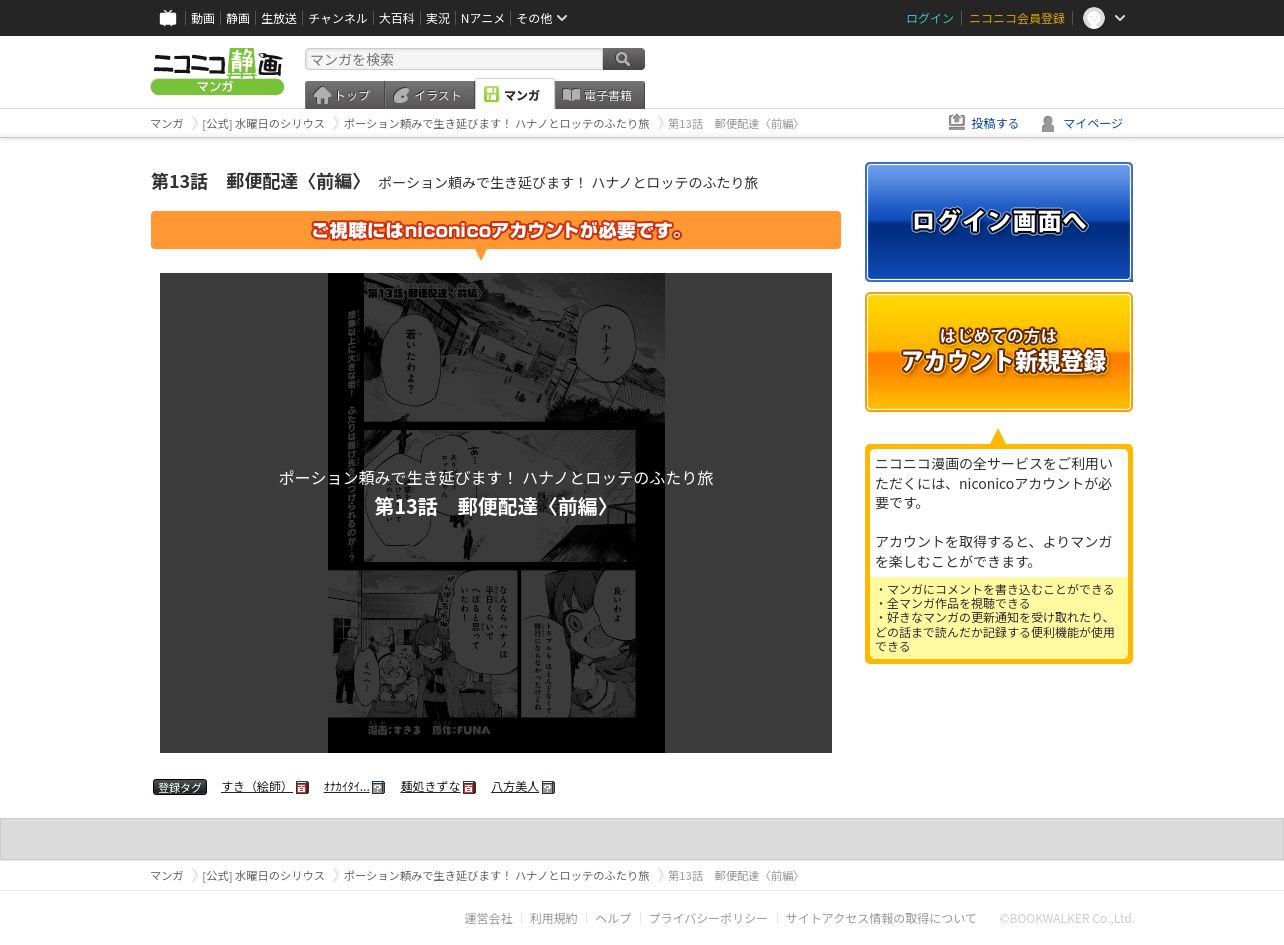1284x945 pixels.
Task: Open the 八方美人 tag link
Action: 515,787
